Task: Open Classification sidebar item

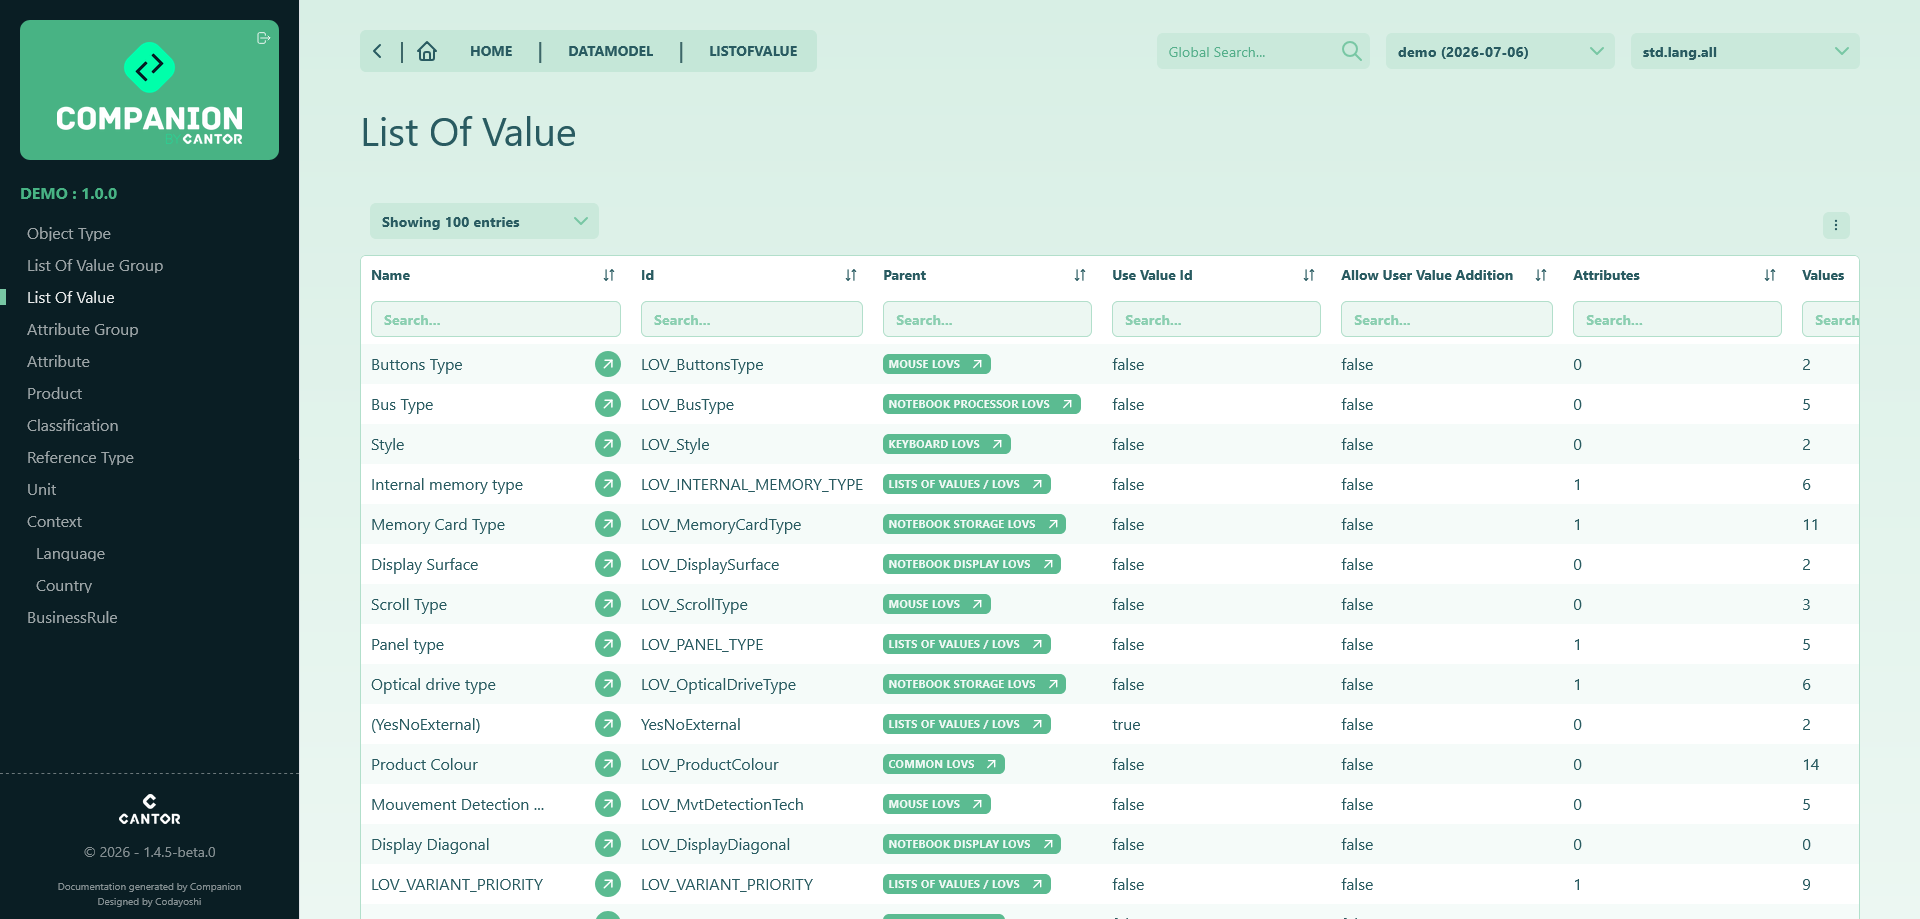Action: point(72,425)
